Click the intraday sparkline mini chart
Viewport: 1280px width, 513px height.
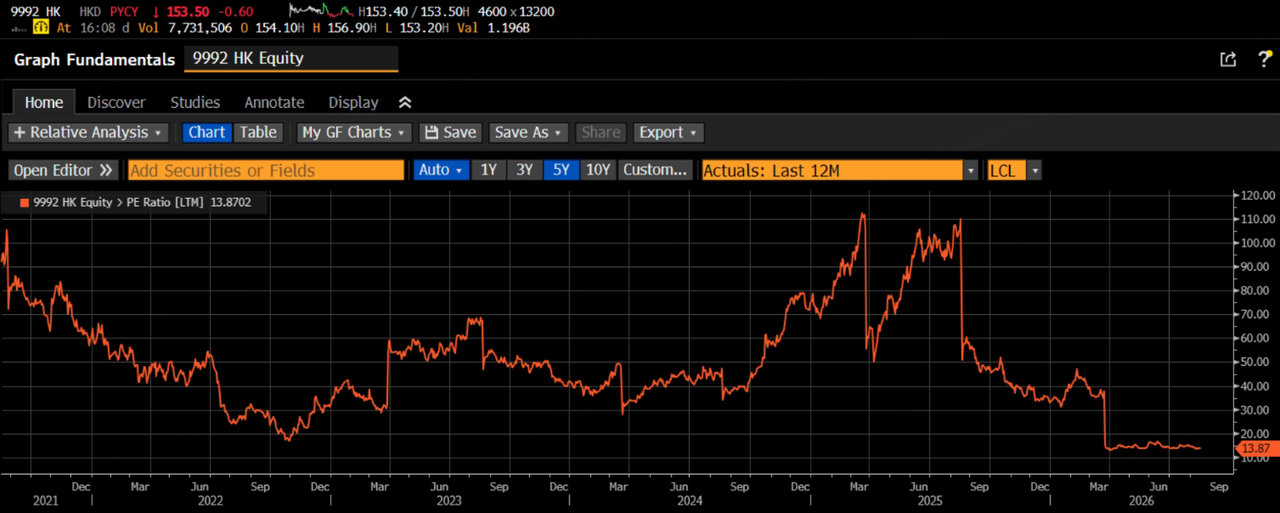pyautogui.click(x=321, y=11)
